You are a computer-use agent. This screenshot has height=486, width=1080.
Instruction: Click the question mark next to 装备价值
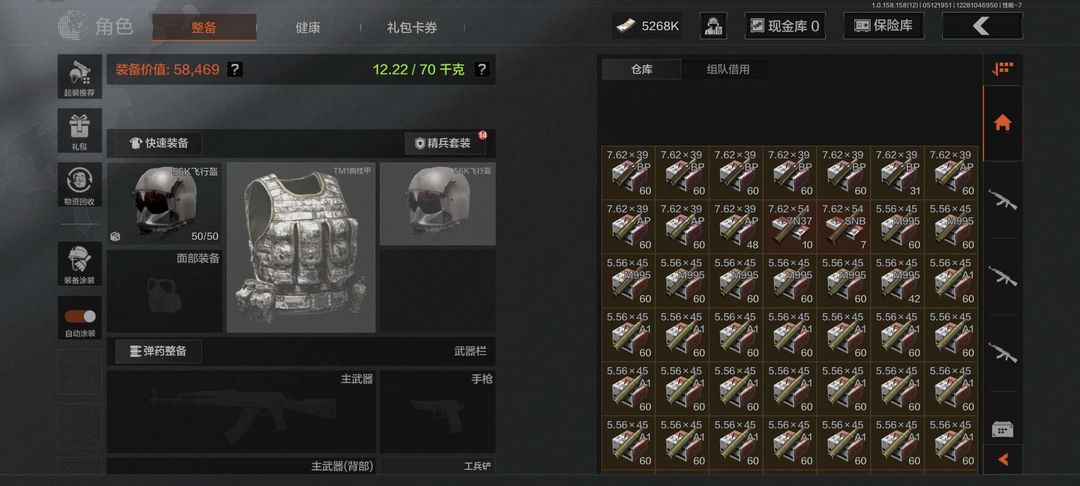[x=234, y=70]
